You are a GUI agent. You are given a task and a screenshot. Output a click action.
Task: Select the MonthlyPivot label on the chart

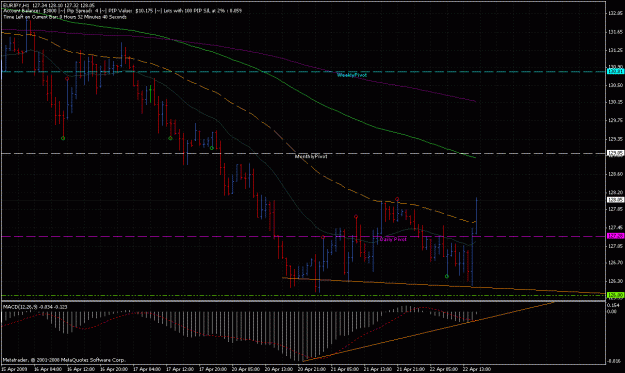pyautogui.click(x=311, y=157)
